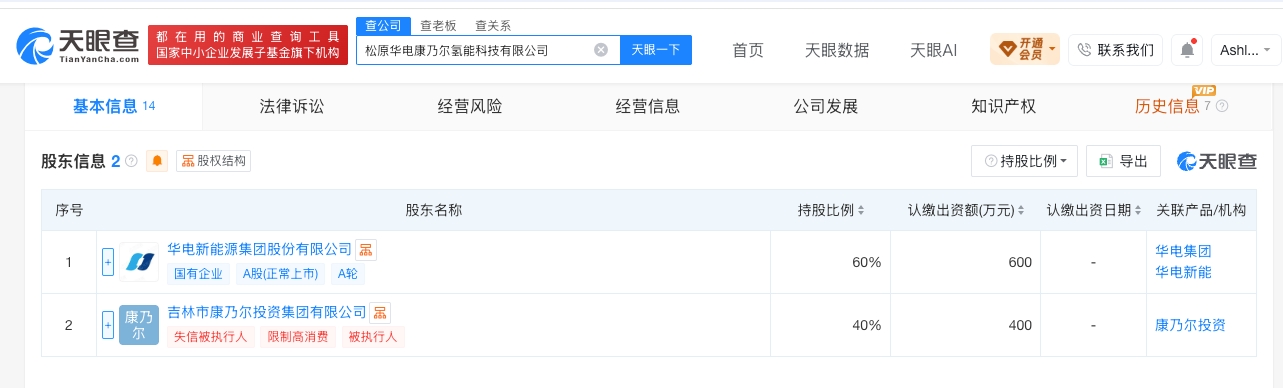Click the 限制高消费 risk tag

point(297,336)
